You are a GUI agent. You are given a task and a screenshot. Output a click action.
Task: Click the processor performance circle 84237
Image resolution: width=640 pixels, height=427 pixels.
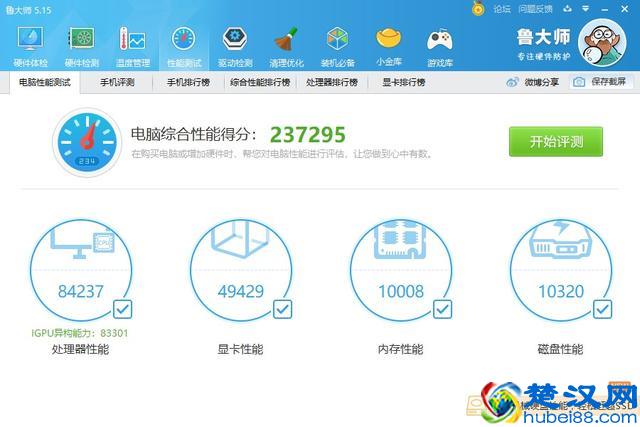(x=81, y=270)
